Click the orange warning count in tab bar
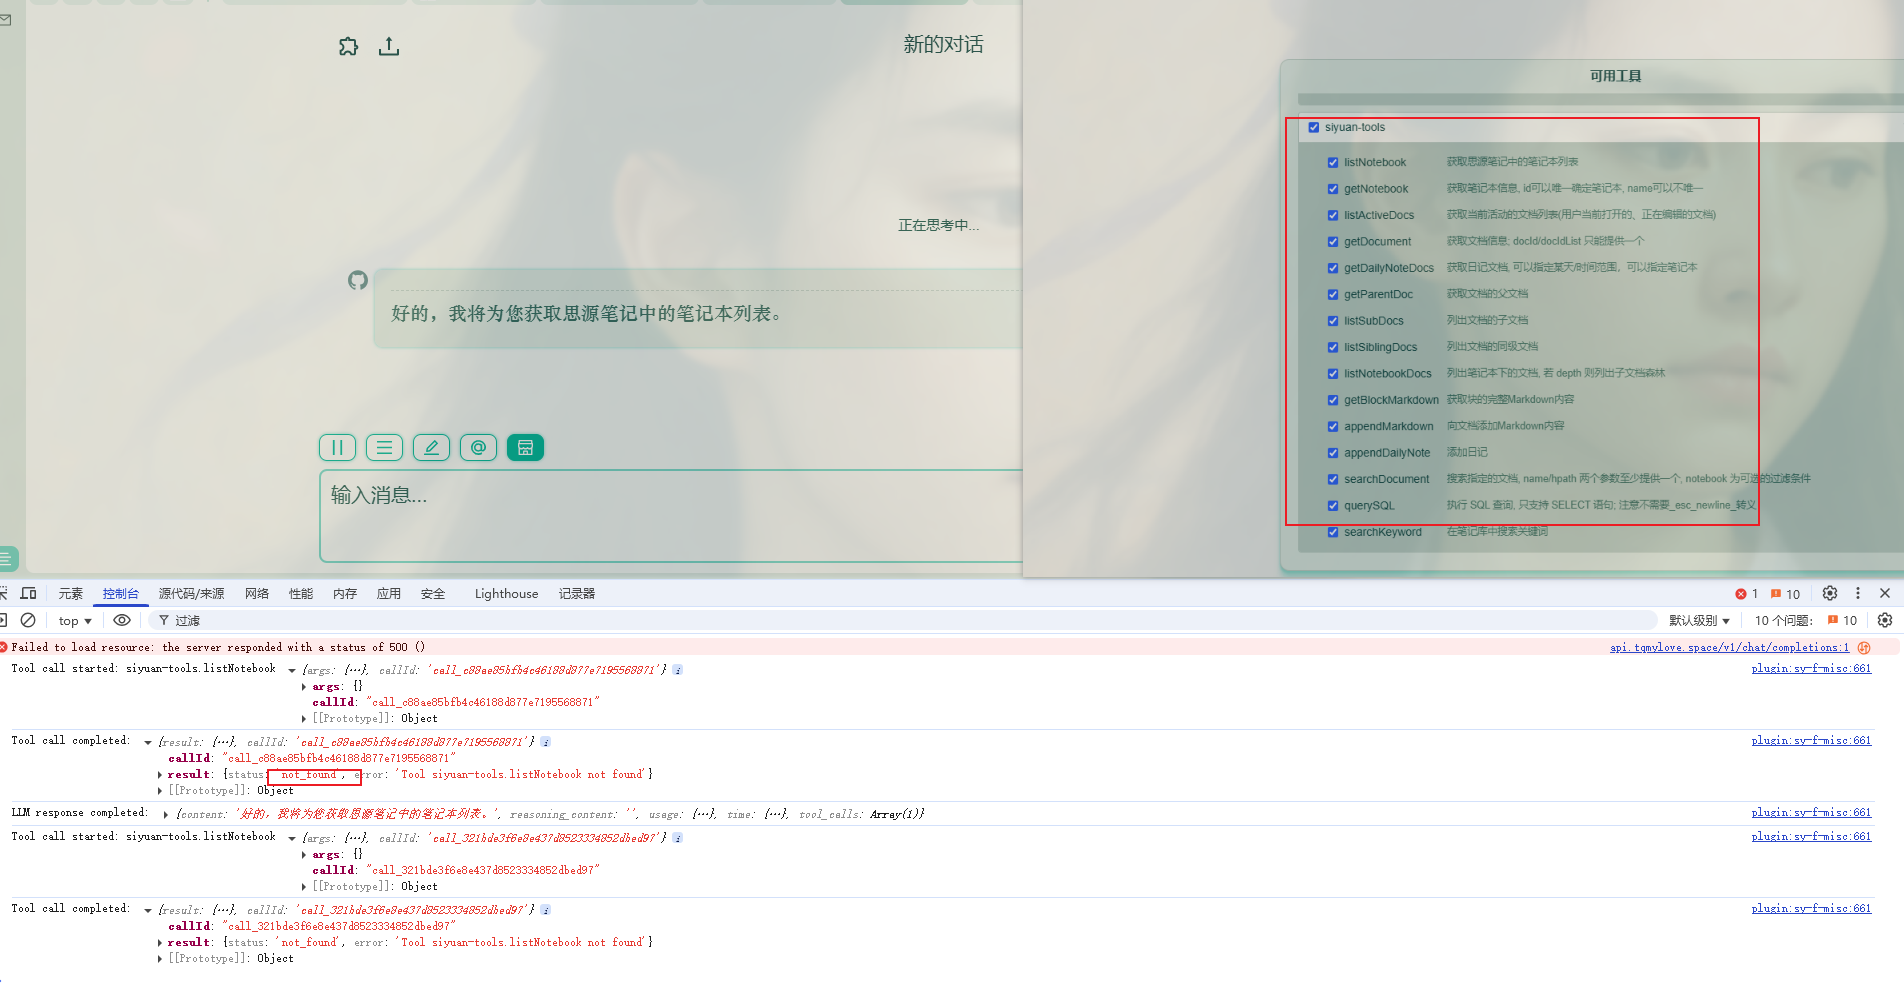This screenshot has width=1904, height=994. 1786,594
